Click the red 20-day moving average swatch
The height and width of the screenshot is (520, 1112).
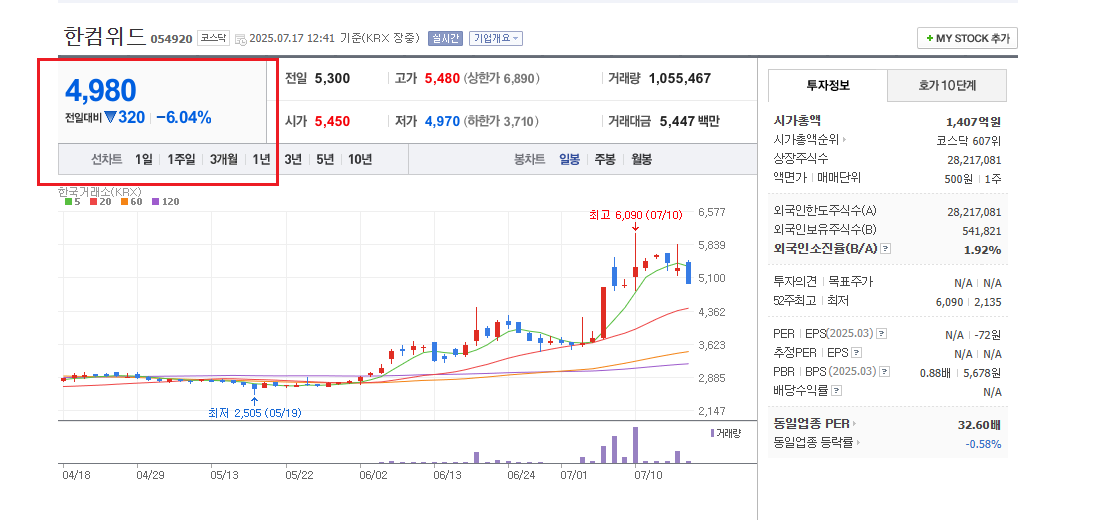pos(94,201)
